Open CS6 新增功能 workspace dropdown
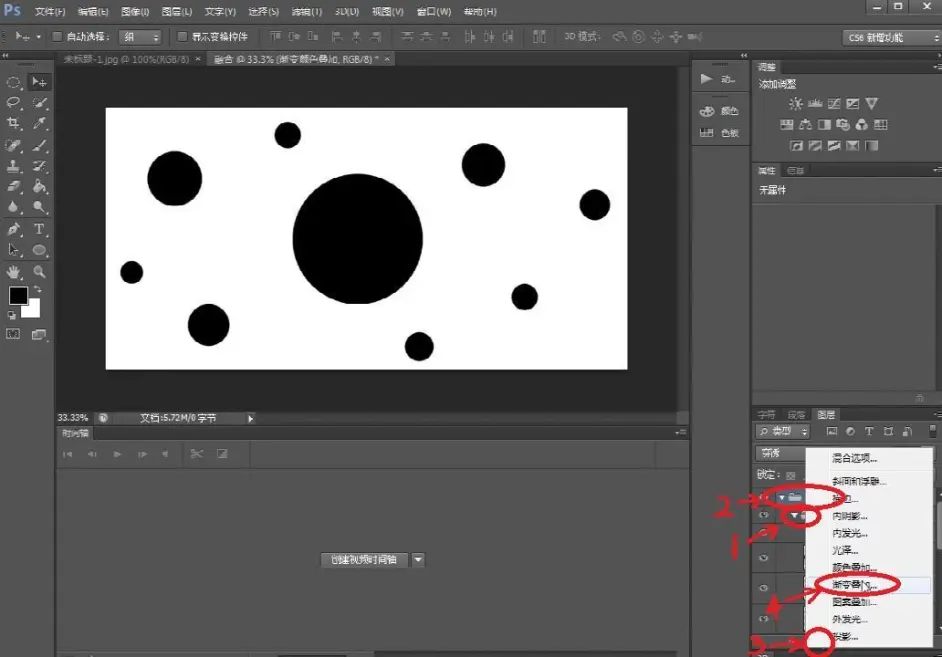Image resolution: width=942 pixels, height=657 pixels. tap(892, 37)
